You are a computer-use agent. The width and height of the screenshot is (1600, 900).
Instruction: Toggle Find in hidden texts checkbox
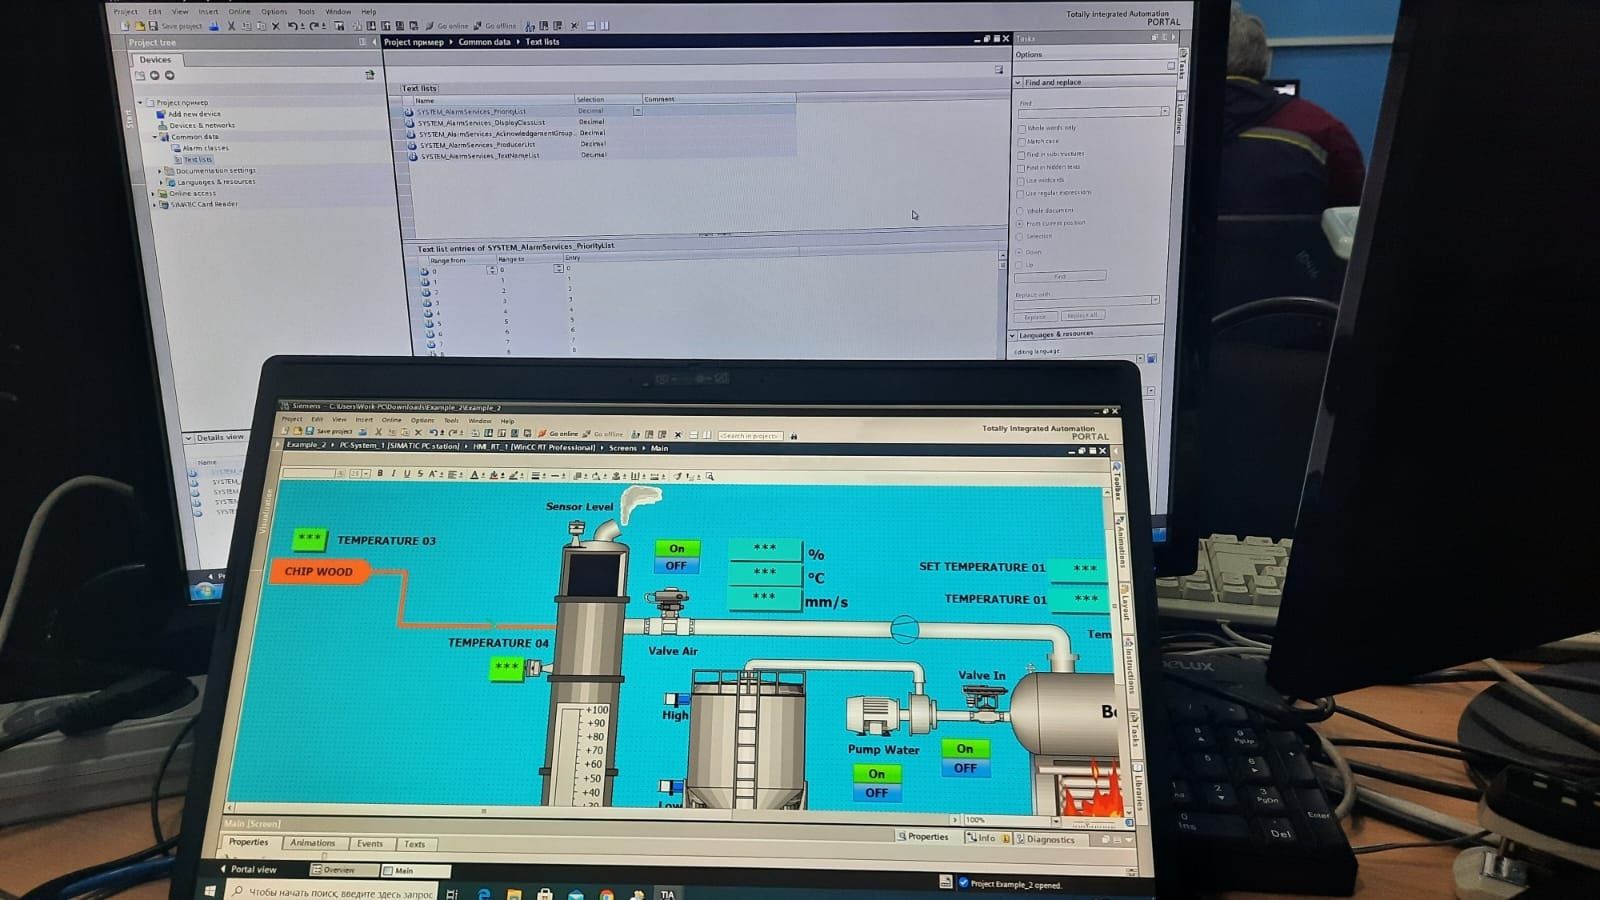[x=1021, y=167]
